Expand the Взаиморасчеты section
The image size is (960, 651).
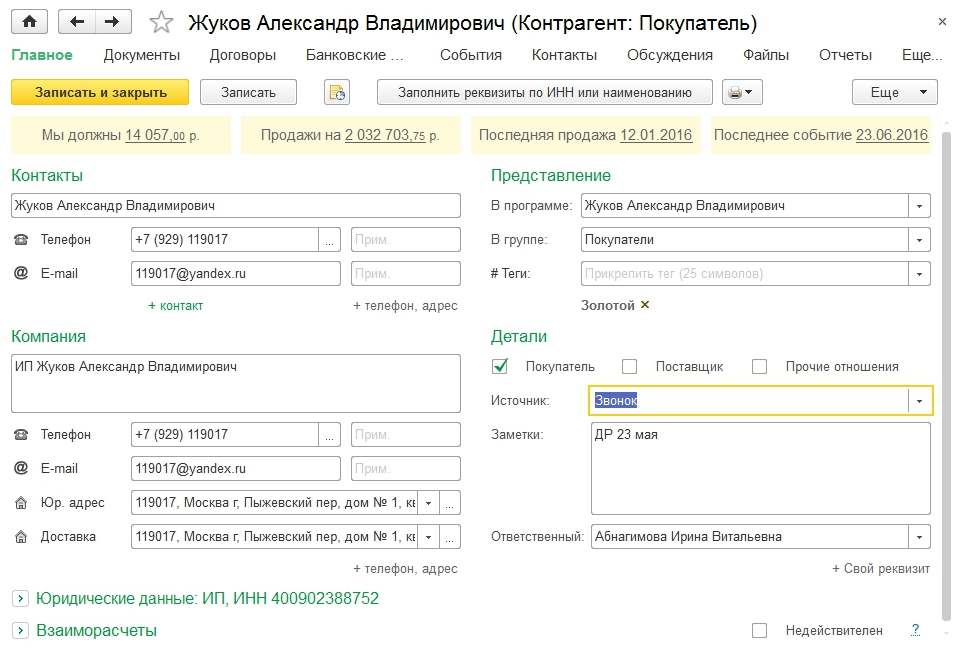tap(19, 630)
